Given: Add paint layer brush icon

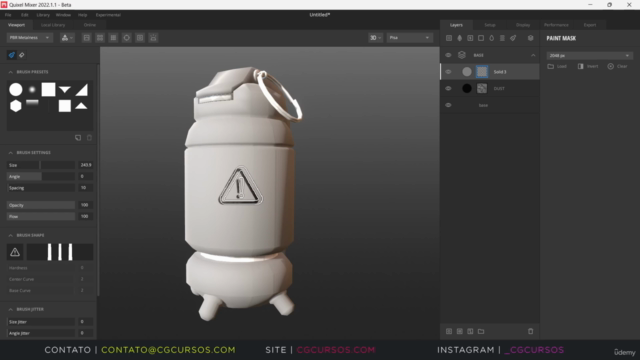Looking at the screenshot, I should click(513, 38).
